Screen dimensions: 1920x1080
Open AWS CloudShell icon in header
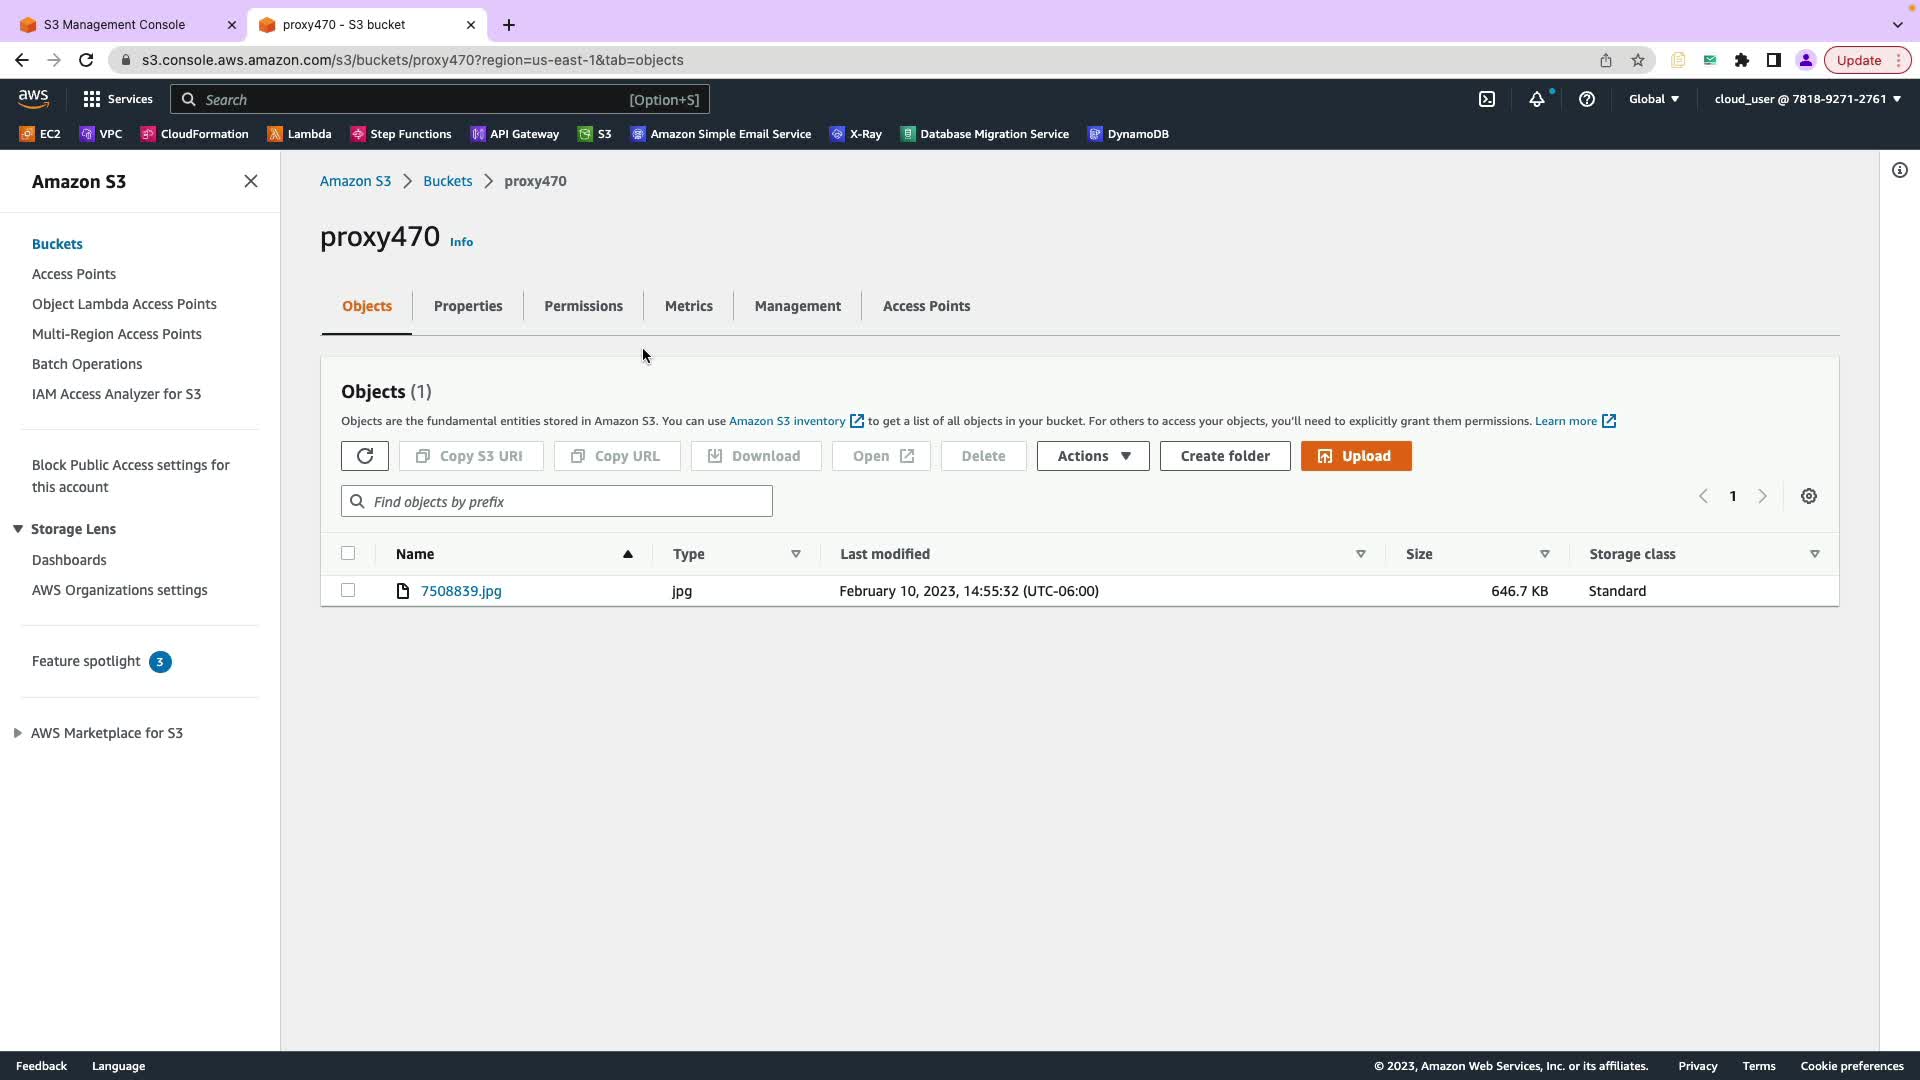pos(1487,99)
